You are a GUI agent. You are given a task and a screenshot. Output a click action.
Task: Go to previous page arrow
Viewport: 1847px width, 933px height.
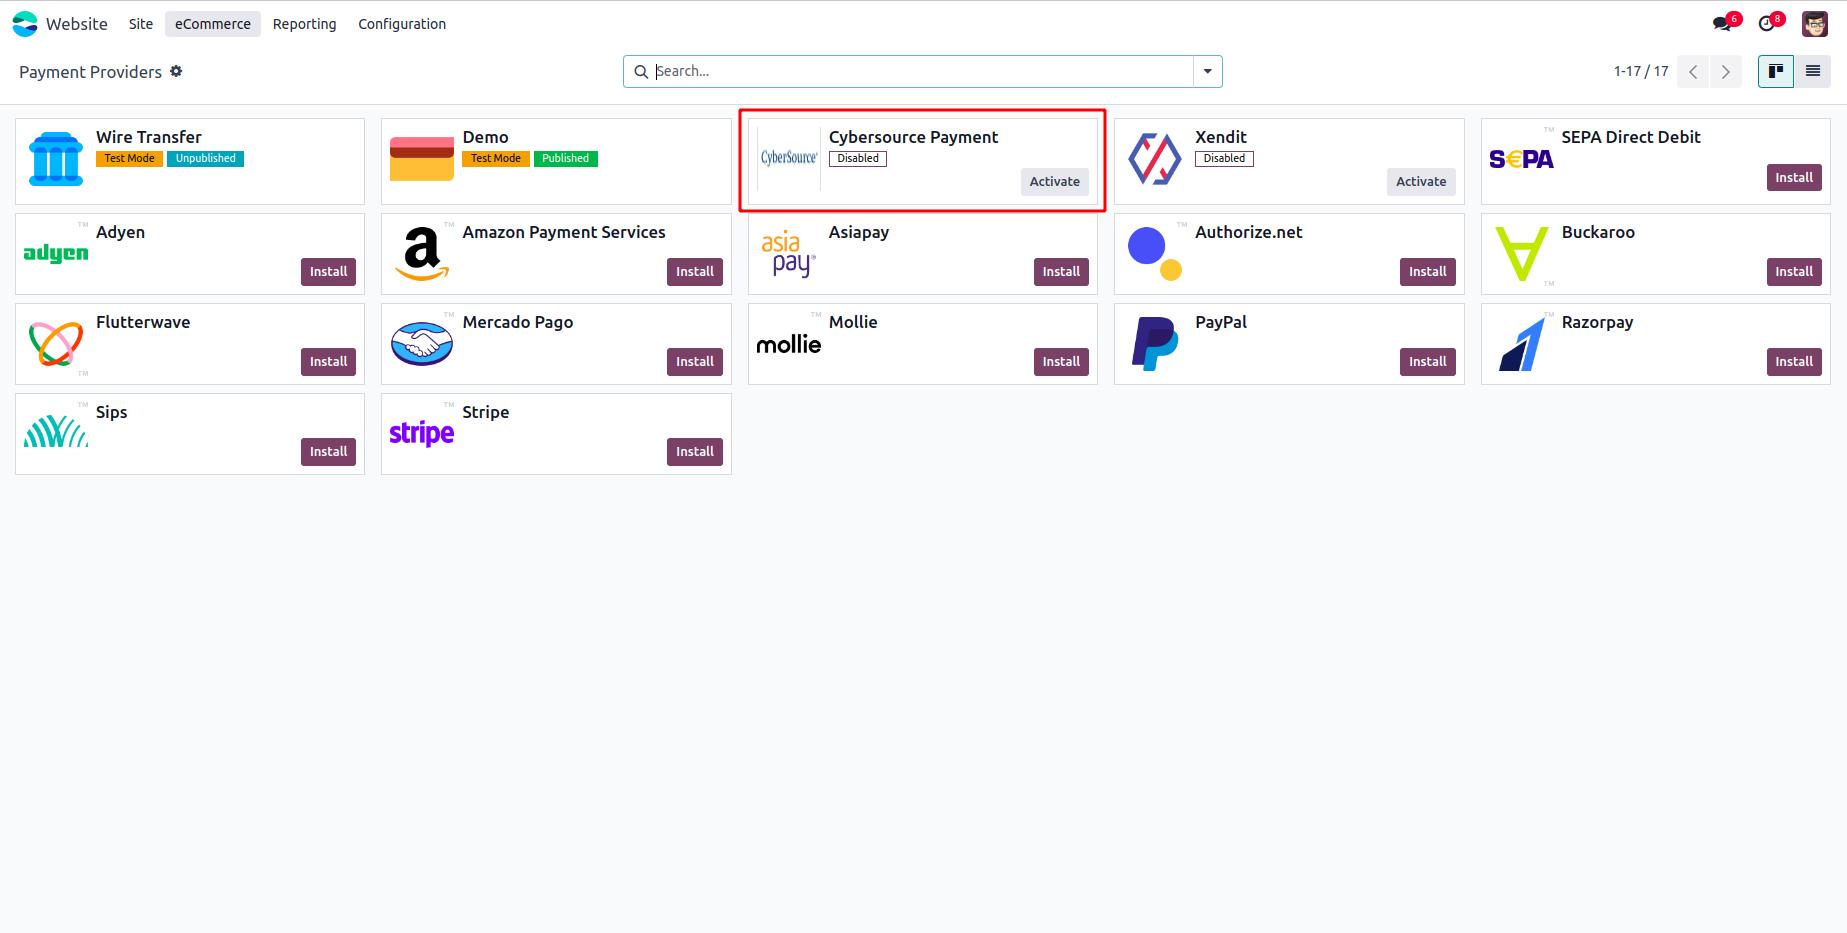click(x=1693, y=72)
